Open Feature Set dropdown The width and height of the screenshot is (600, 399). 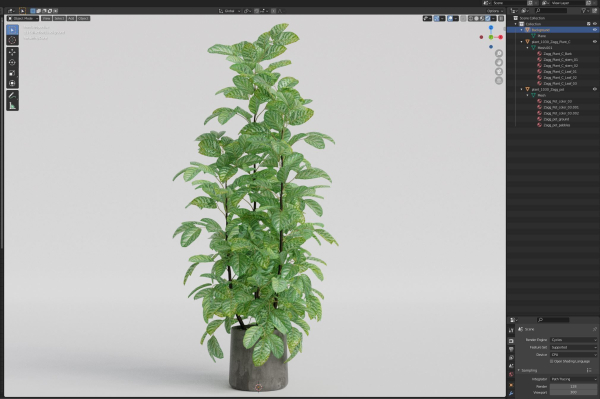tap(573, 347)
